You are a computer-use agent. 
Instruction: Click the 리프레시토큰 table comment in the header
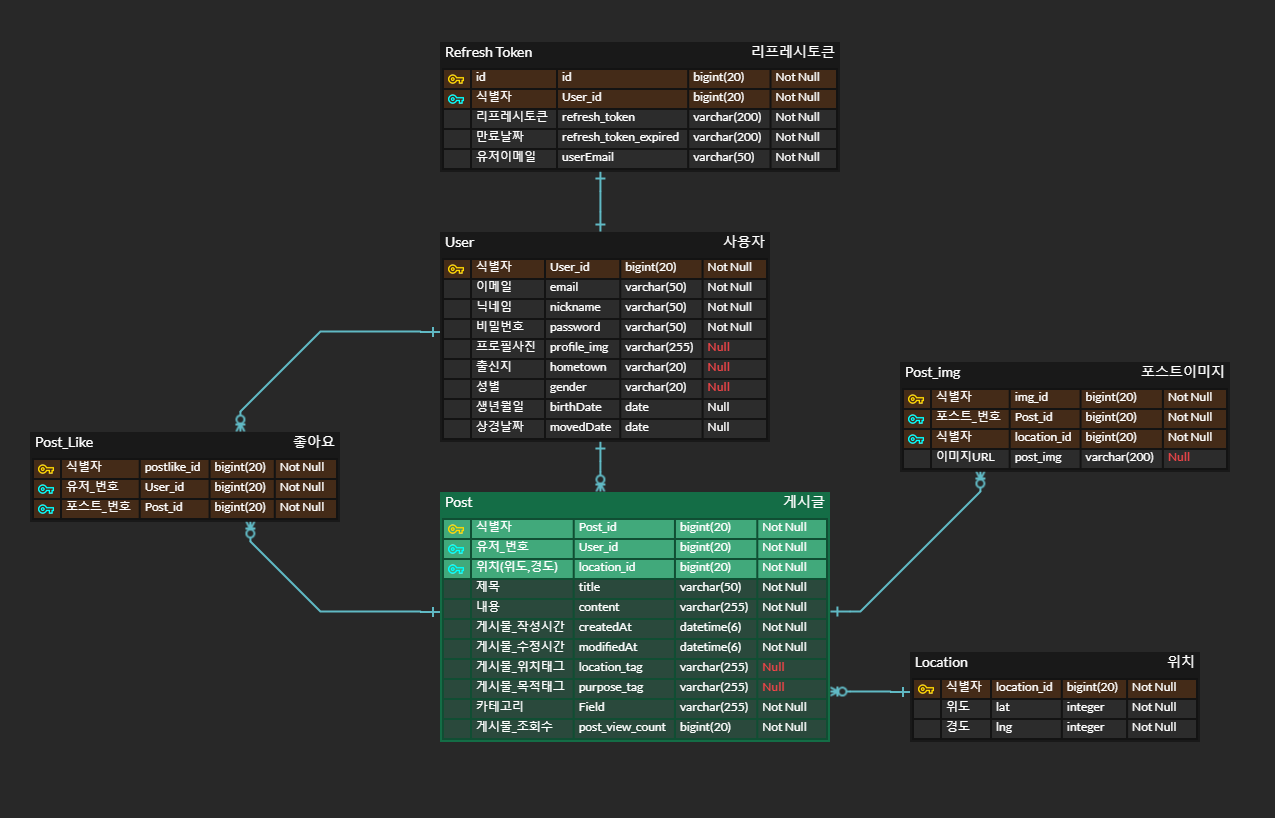[792, 52]
